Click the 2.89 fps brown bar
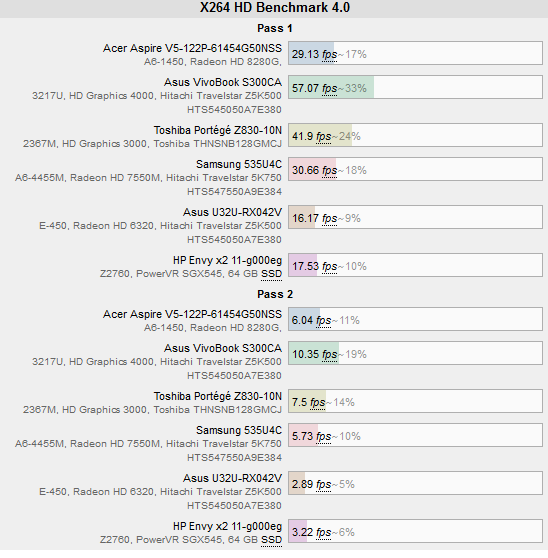Viewport: 548px width, 558px height. (x=297, y=483)
